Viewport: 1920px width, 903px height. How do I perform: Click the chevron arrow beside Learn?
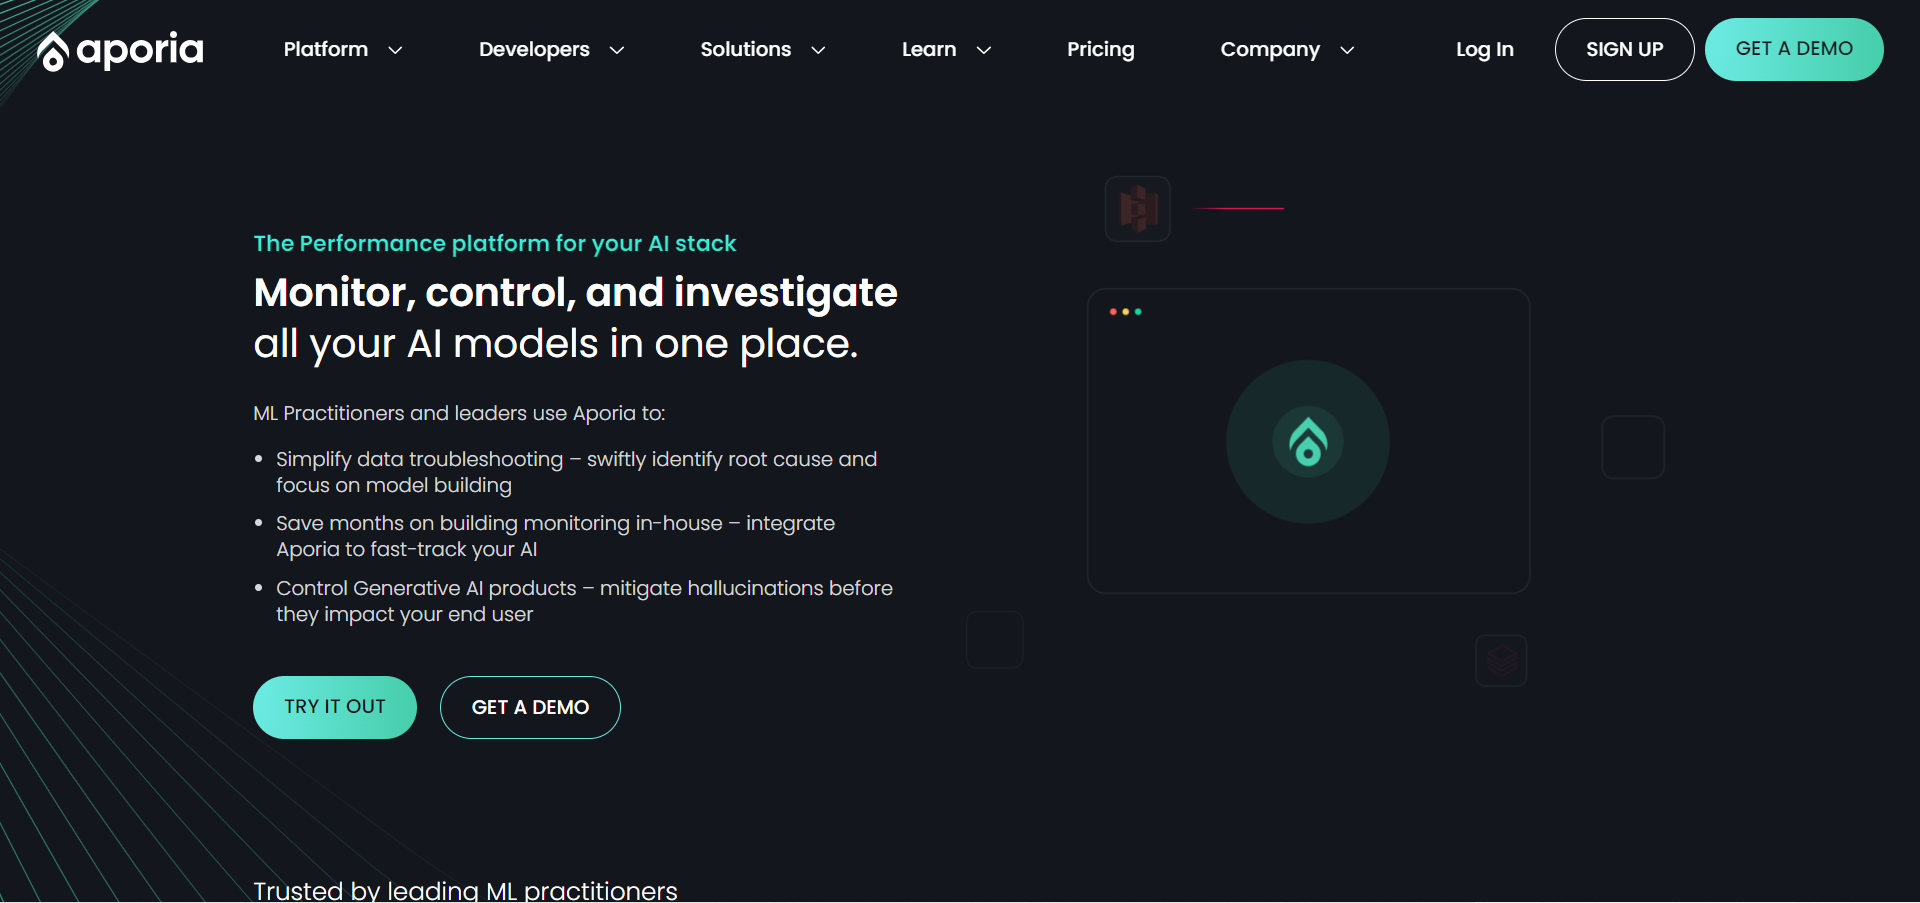click(984, 50)
